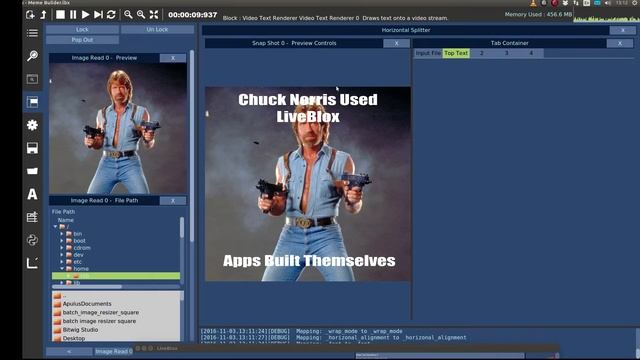Close the Horizontal Splitter panel
Screen dimensions: 640x360
point(623,30)
